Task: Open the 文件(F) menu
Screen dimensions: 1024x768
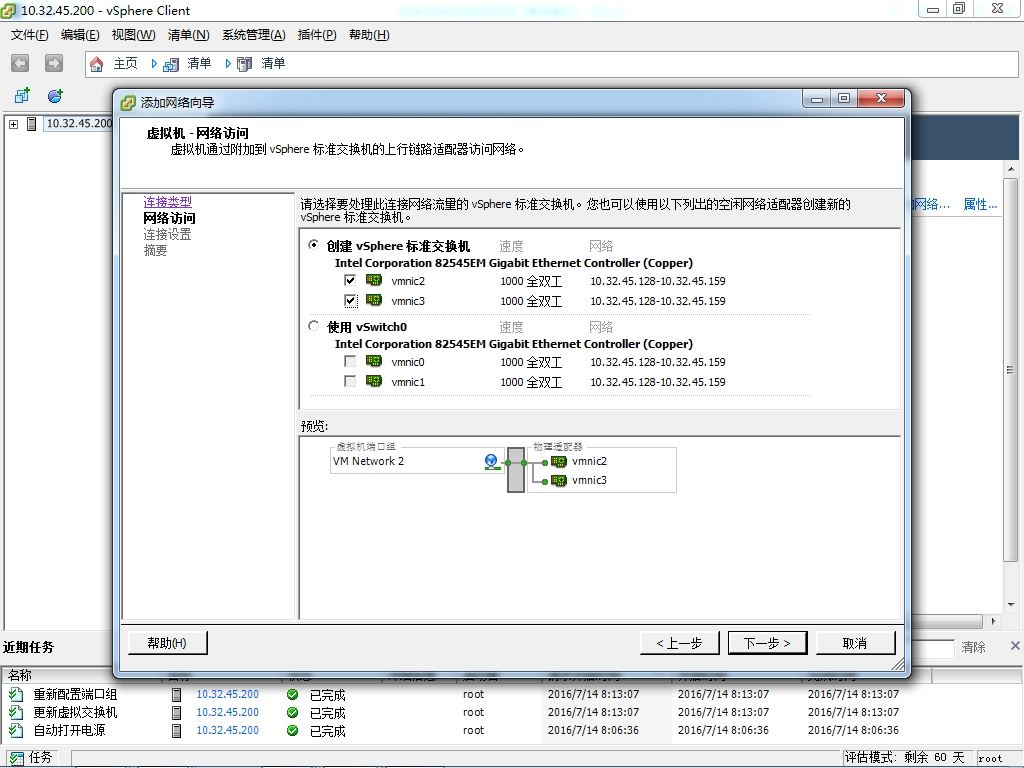Action: (x=29, y=35)
